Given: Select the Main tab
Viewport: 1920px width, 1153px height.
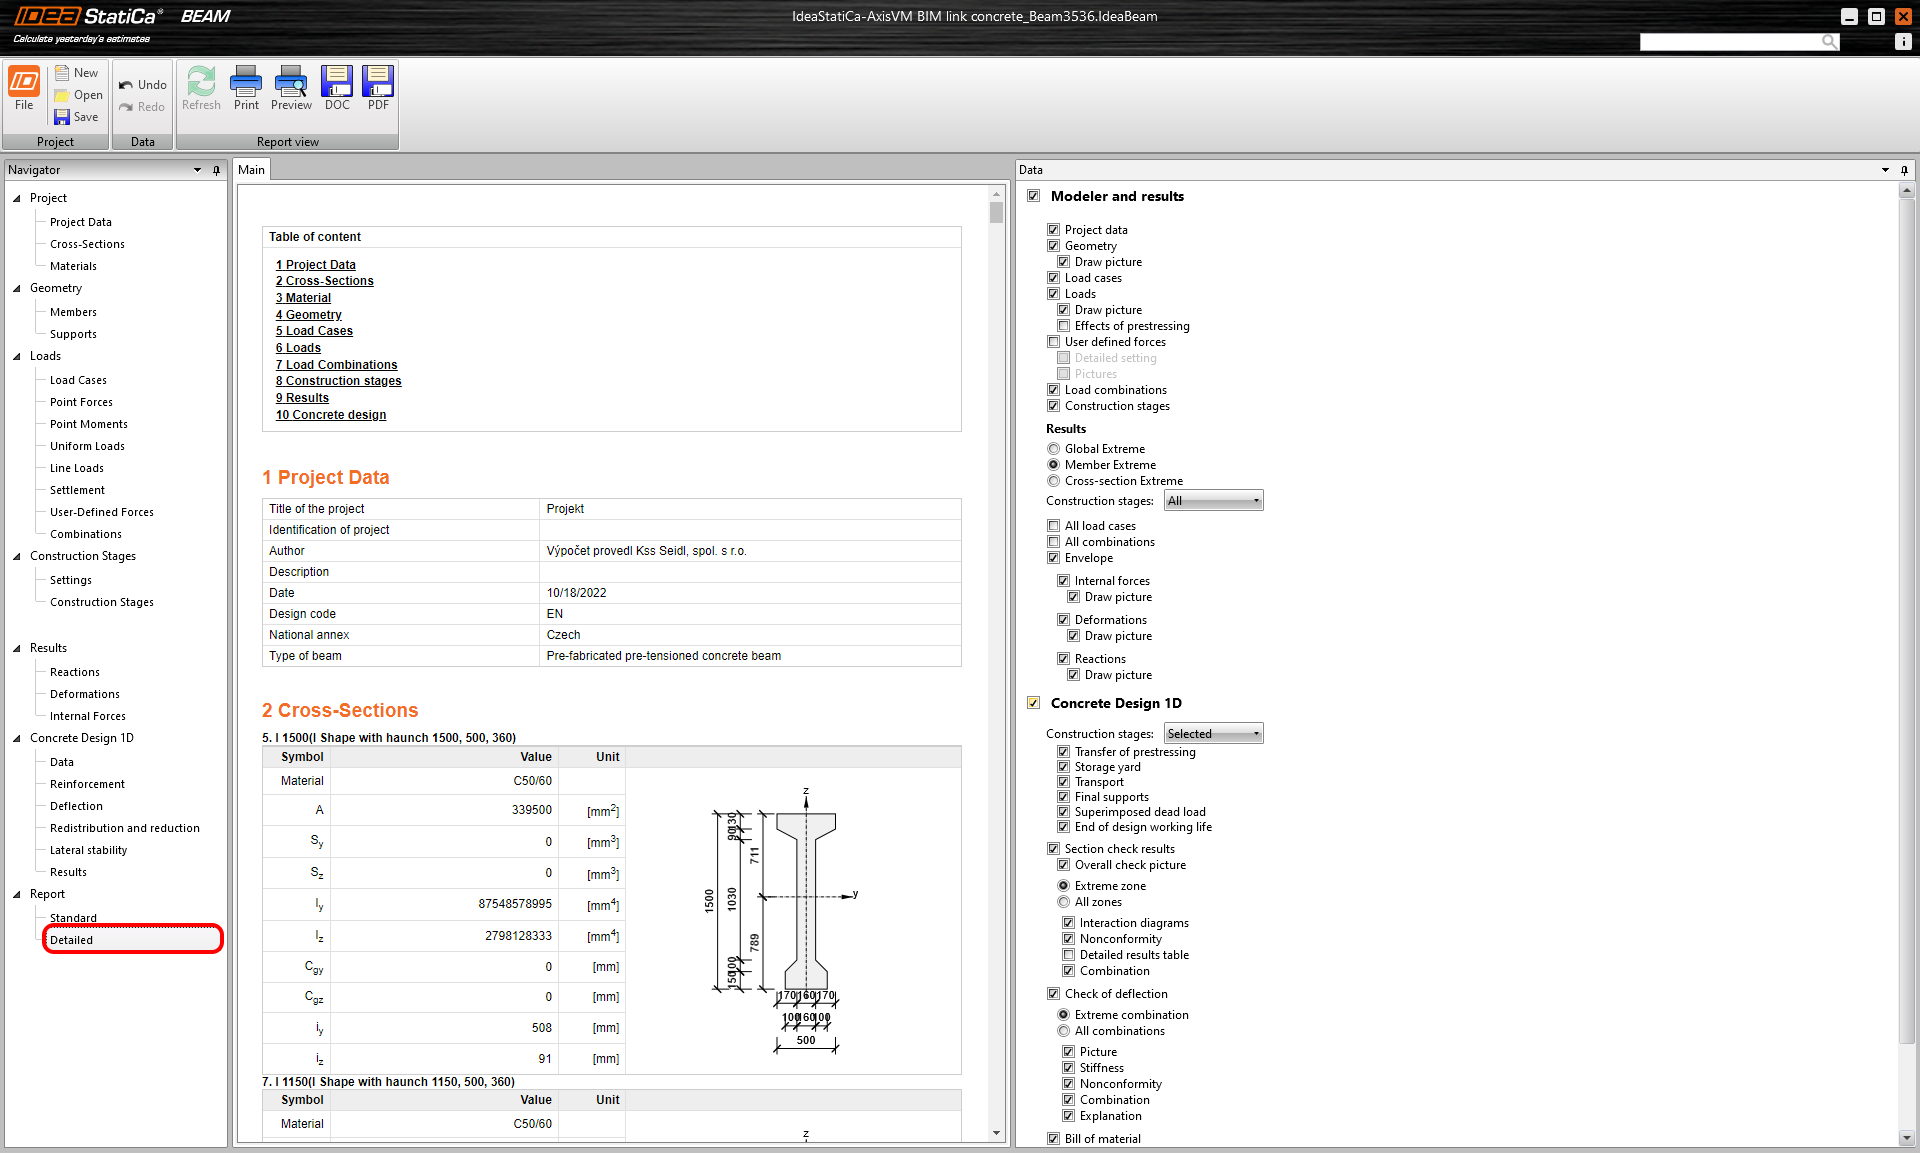Looking at the screenshot, I should tap(252, 170).
